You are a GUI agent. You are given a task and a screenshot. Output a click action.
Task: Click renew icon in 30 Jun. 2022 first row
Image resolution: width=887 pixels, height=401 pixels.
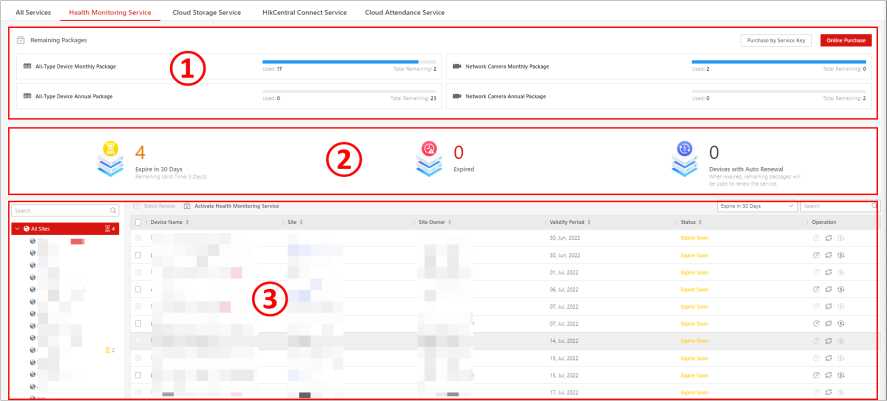pos(828,239)
